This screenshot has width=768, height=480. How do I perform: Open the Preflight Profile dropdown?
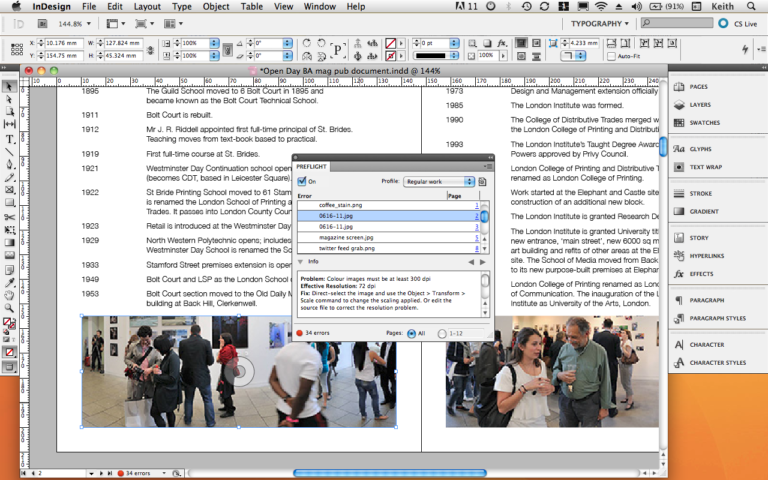[438, 182]
